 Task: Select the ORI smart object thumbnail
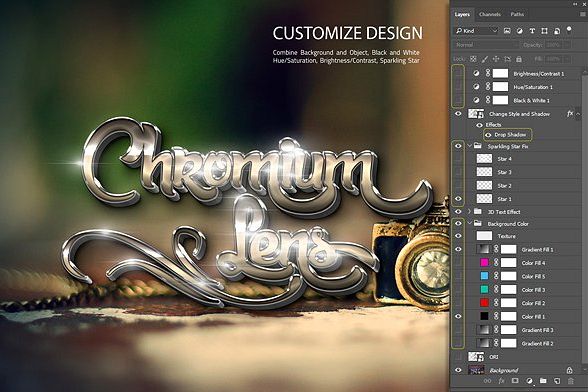click(x=476, y=357)
